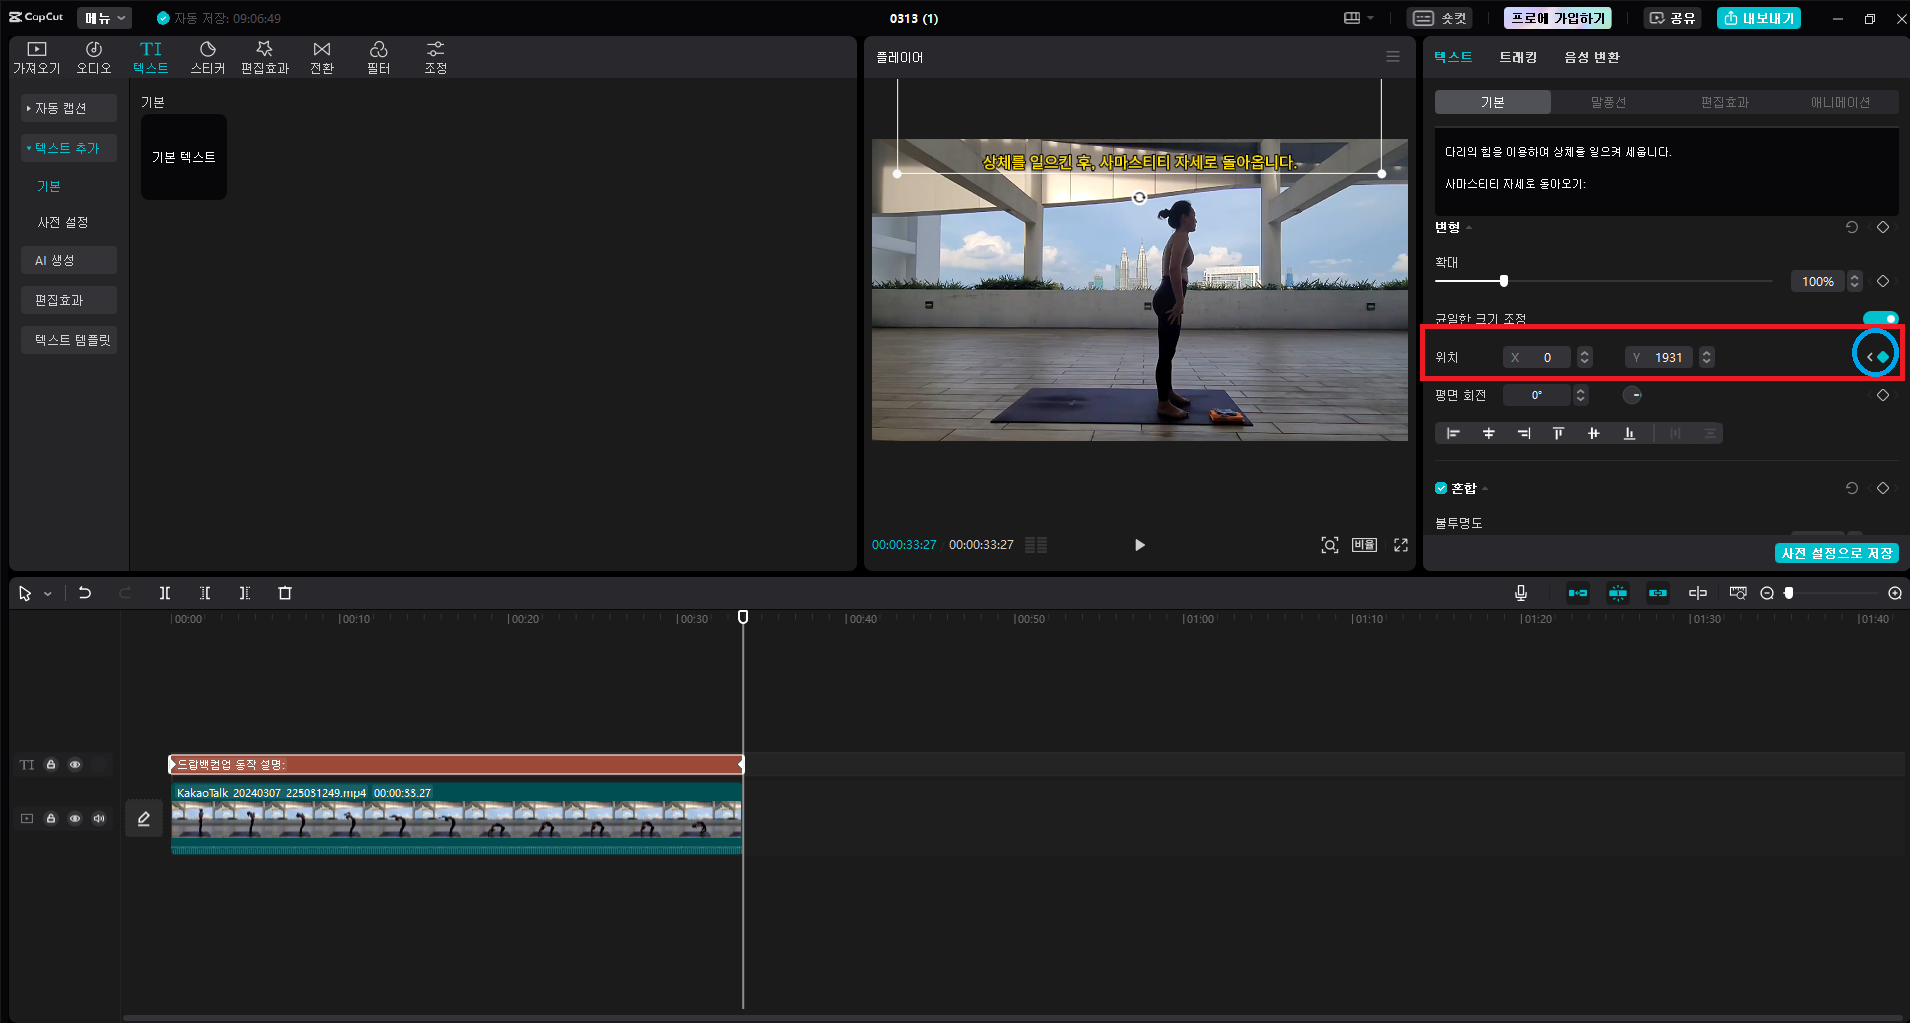1910x1023 pixels.
Task: Switch to the 음성 변환 tab
Action: 1592,57
